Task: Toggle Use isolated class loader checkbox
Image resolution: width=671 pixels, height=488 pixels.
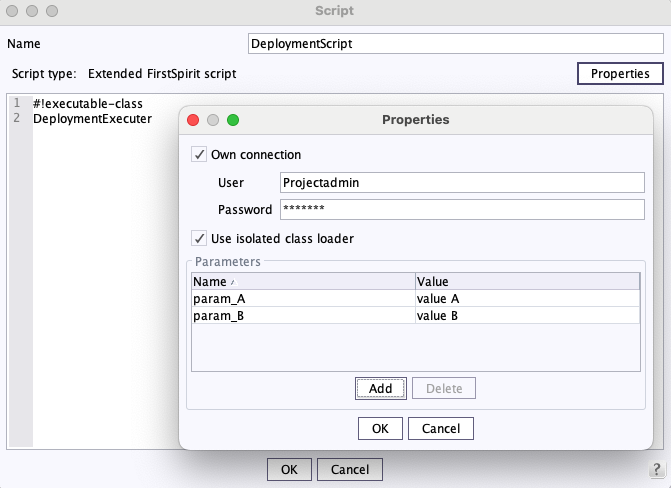Action: [199, 238]
